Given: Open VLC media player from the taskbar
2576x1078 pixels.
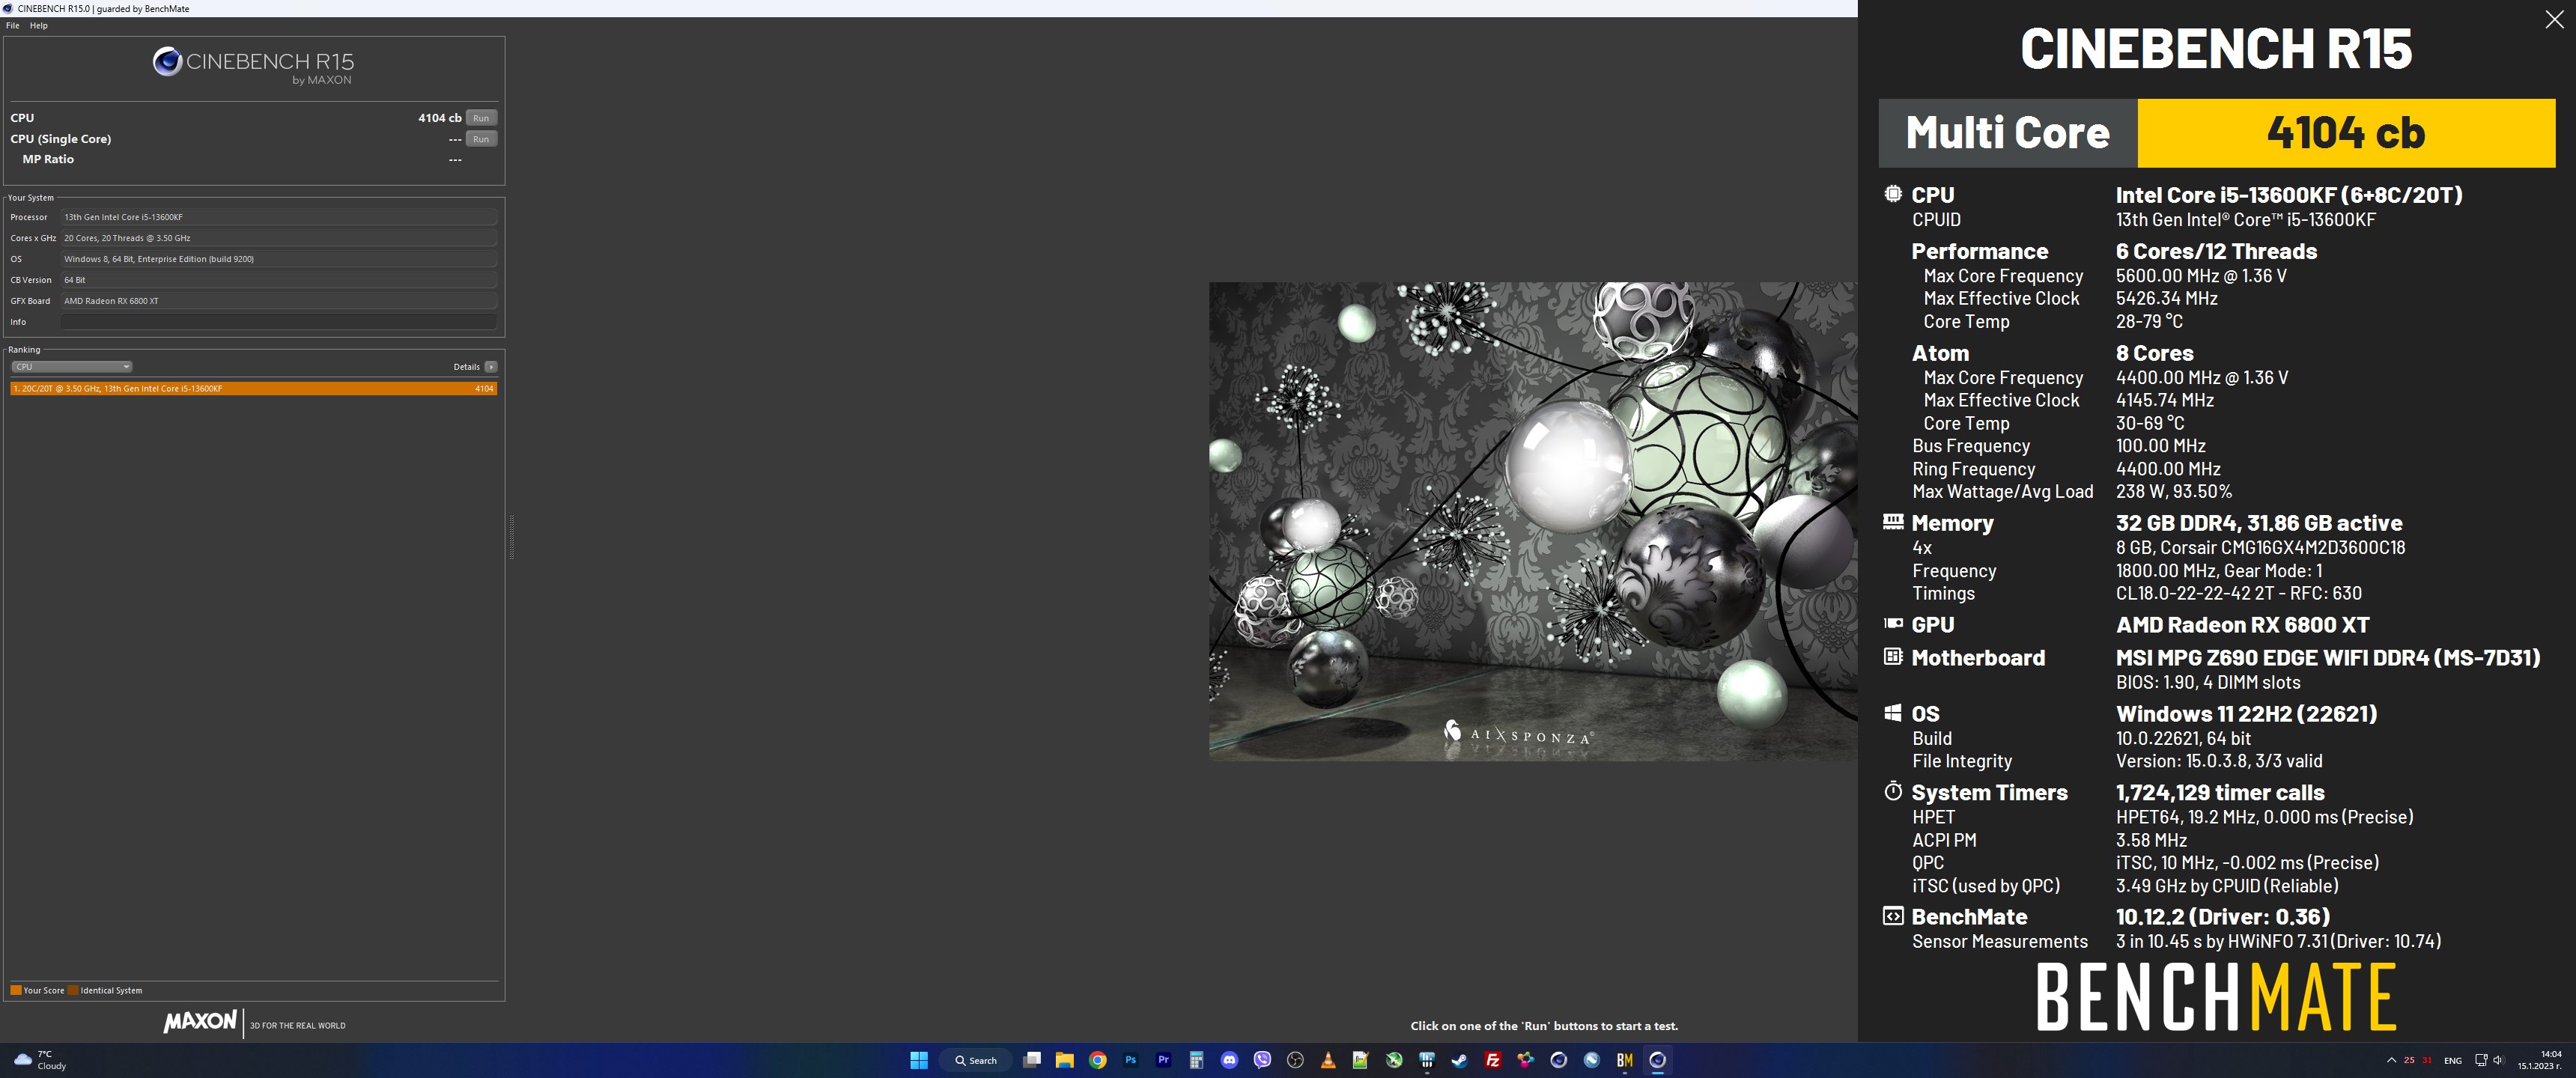Looking at the screenshot, I should coord(1329,1060).
